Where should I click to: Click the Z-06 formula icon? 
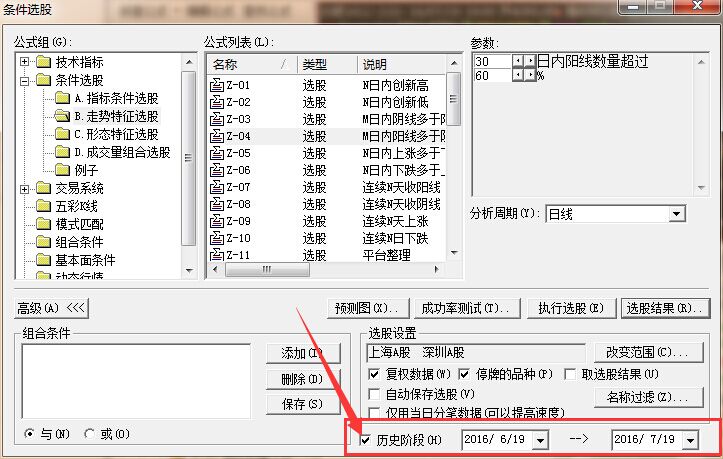tap(217, 170)
